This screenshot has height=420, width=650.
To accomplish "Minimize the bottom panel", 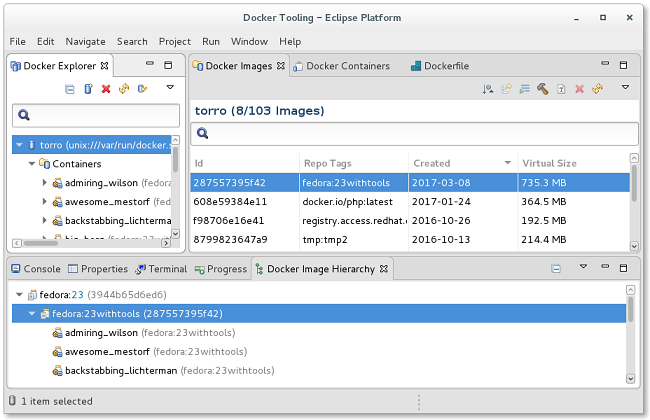I will (605, 267).
